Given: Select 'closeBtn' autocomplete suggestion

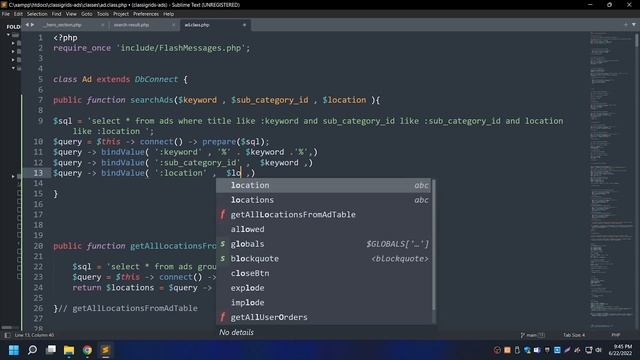Looking at the screenshot, I should (323, 273).
